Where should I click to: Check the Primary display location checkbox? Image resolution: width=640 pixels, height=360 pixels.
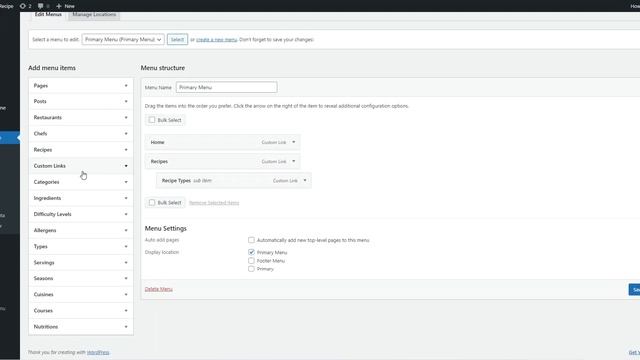click(251, 269)
